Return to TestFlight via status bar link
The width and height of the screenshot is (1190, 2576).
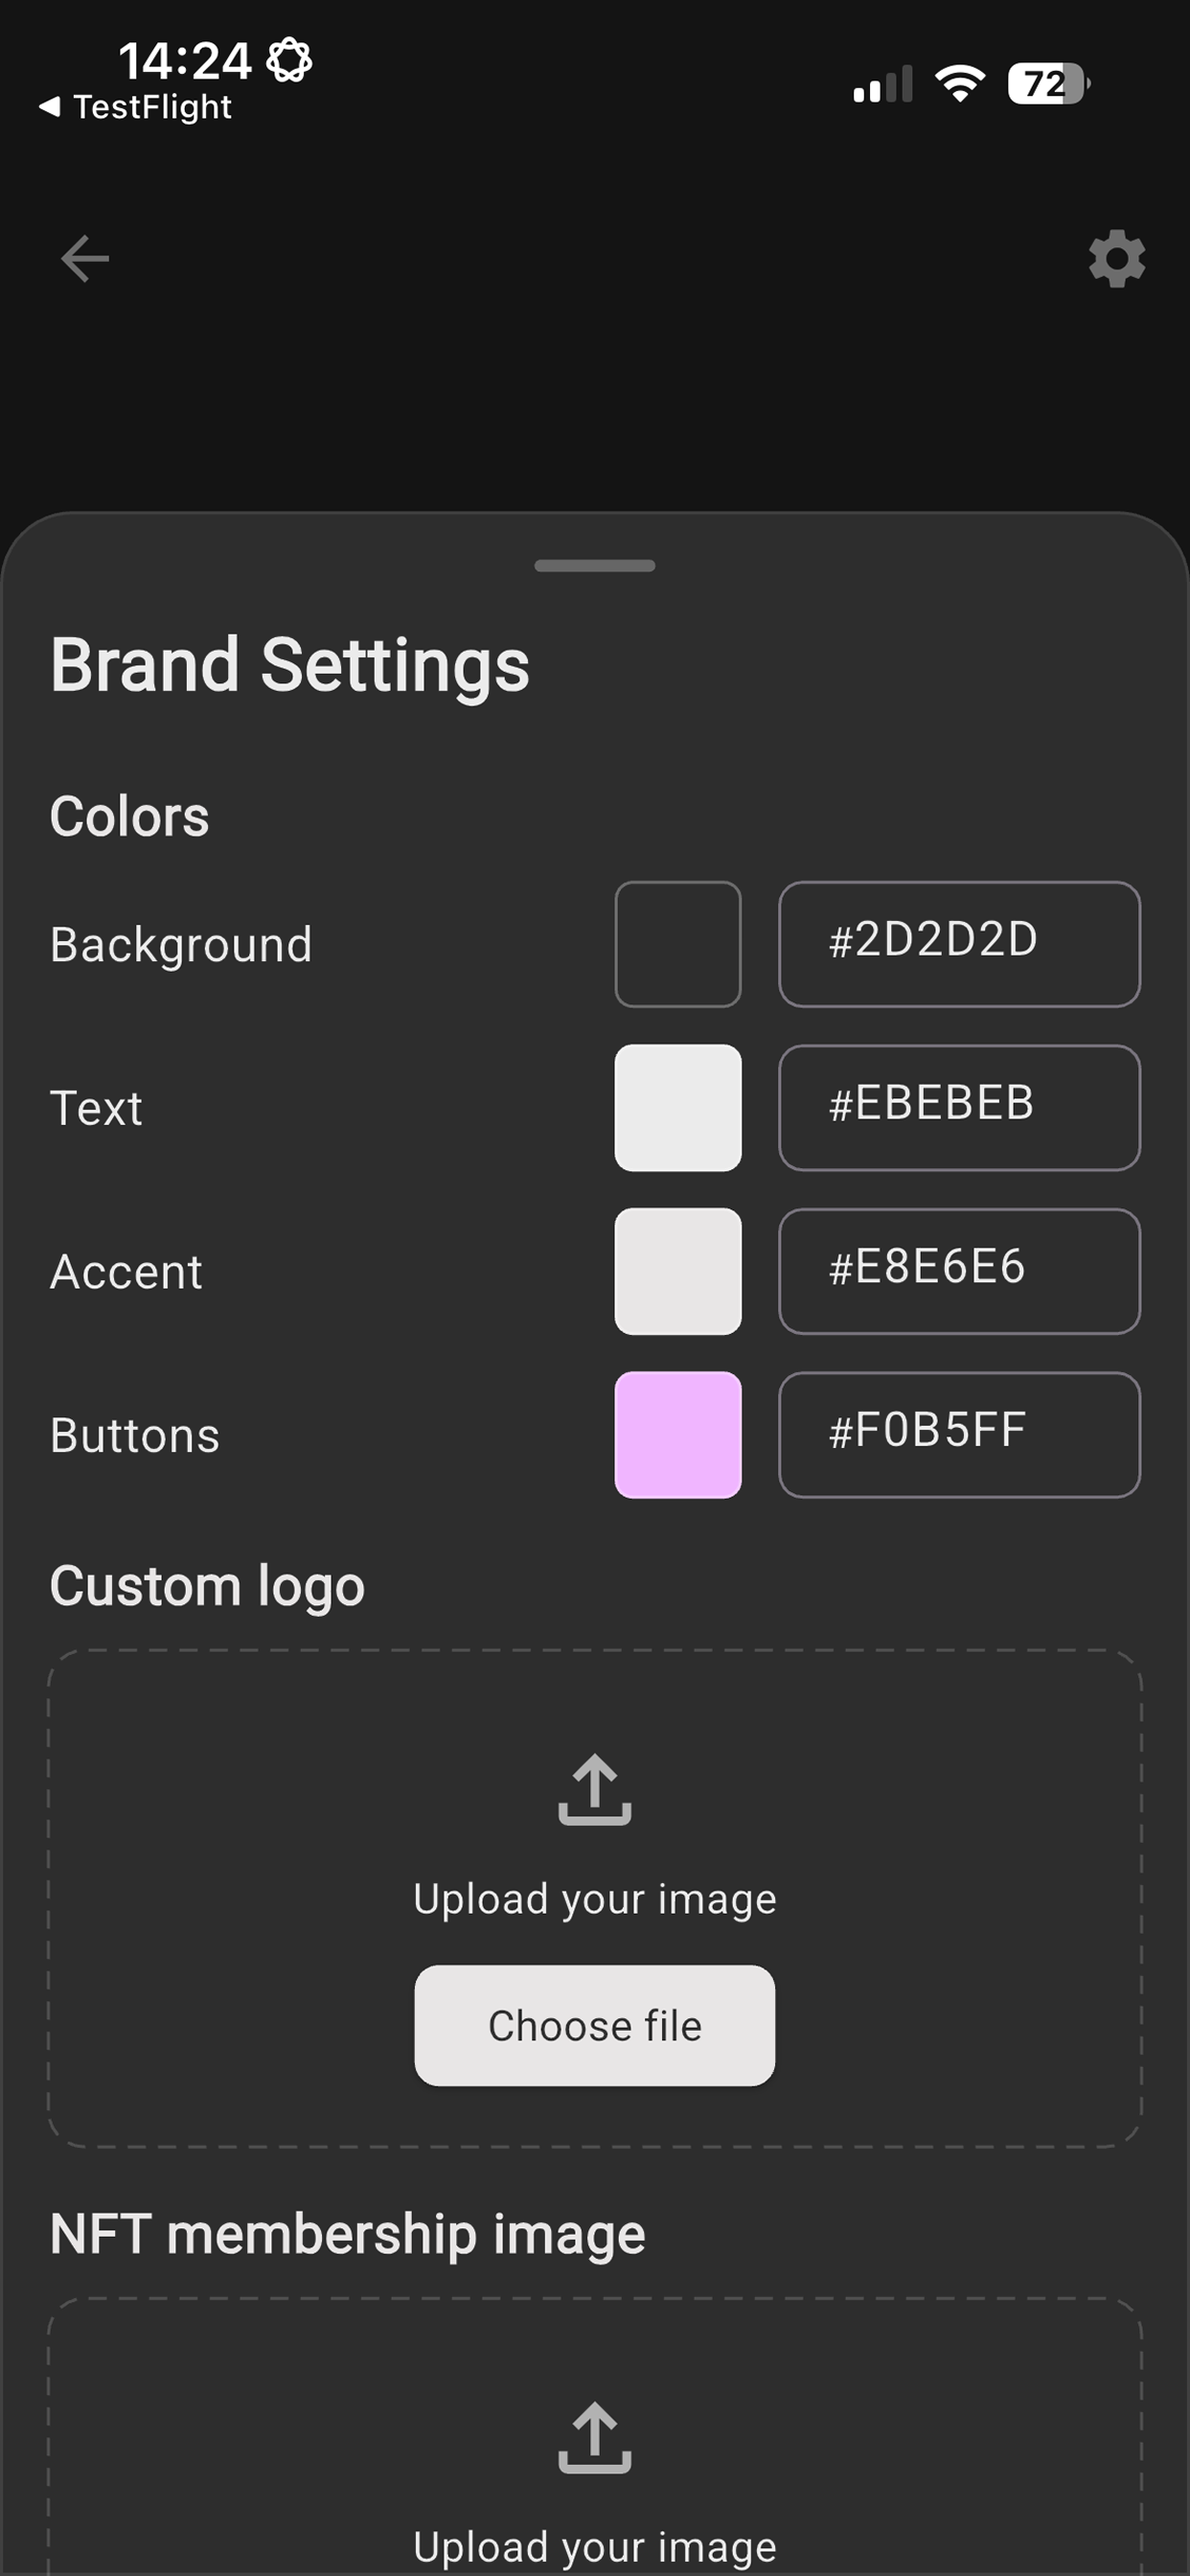click(x=136, y=107)
